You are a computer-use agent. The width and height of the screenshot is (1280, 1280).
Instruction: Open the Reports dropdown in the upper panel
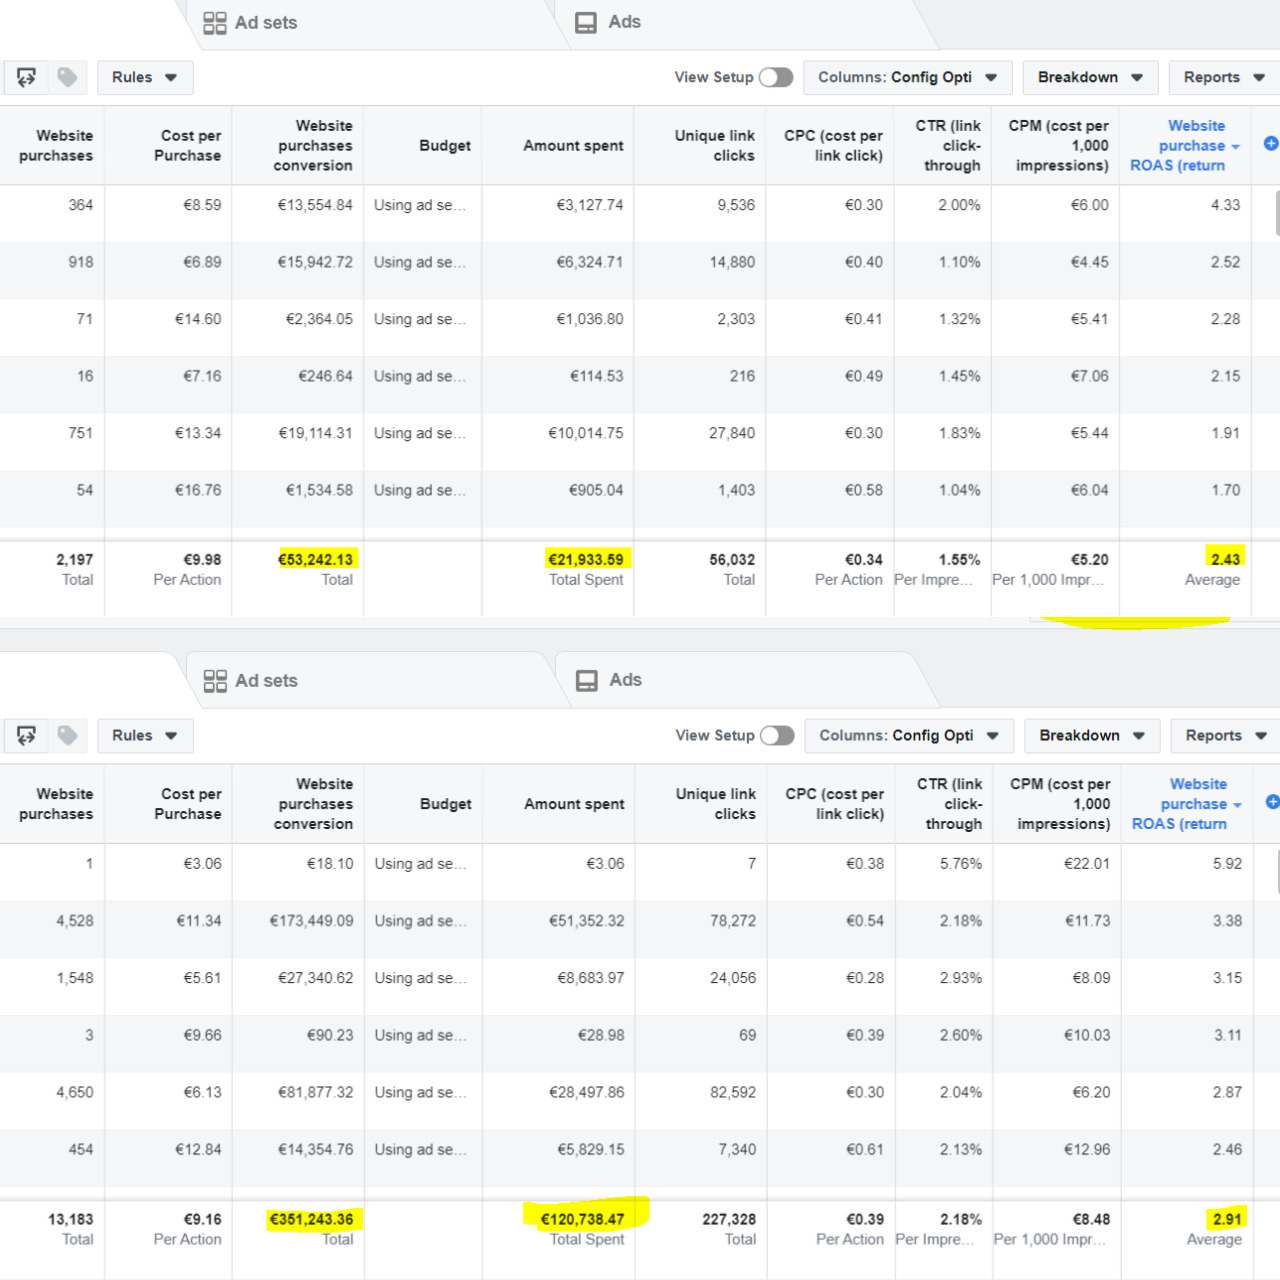click(x=1224, y=77)
